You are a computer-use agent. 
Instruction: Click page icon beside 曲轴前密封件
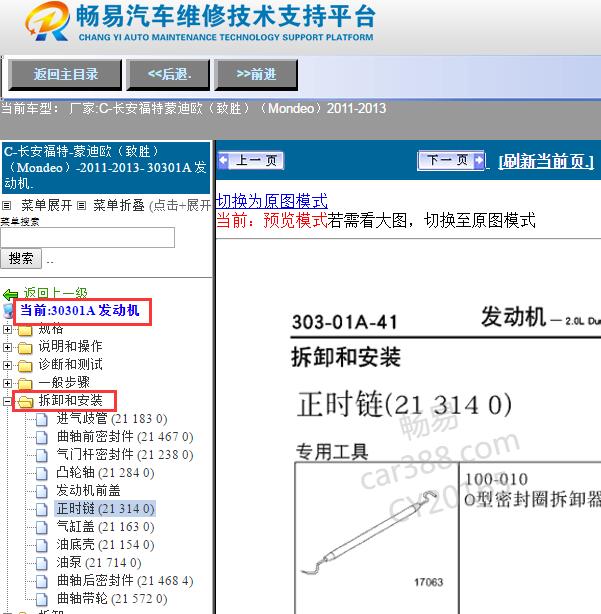pos(42,437)
